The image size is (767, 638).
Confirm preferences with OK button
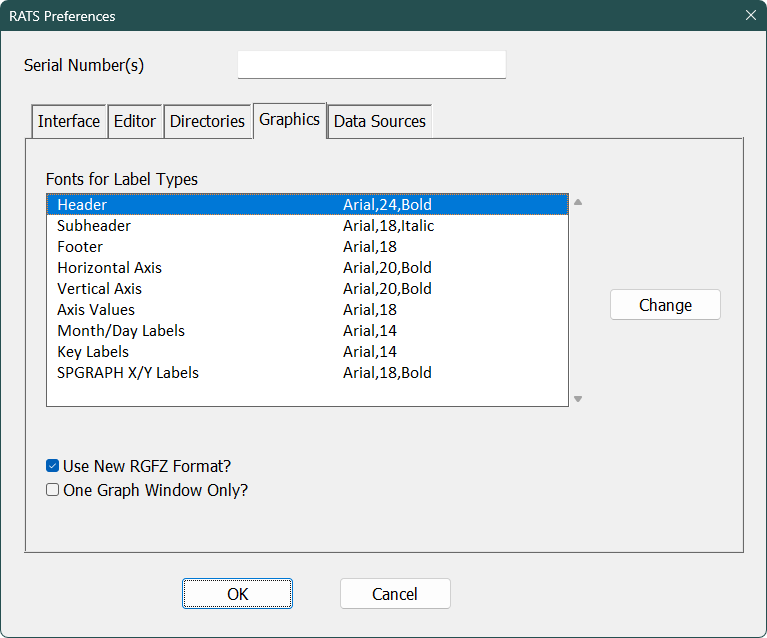pos(237,593)
